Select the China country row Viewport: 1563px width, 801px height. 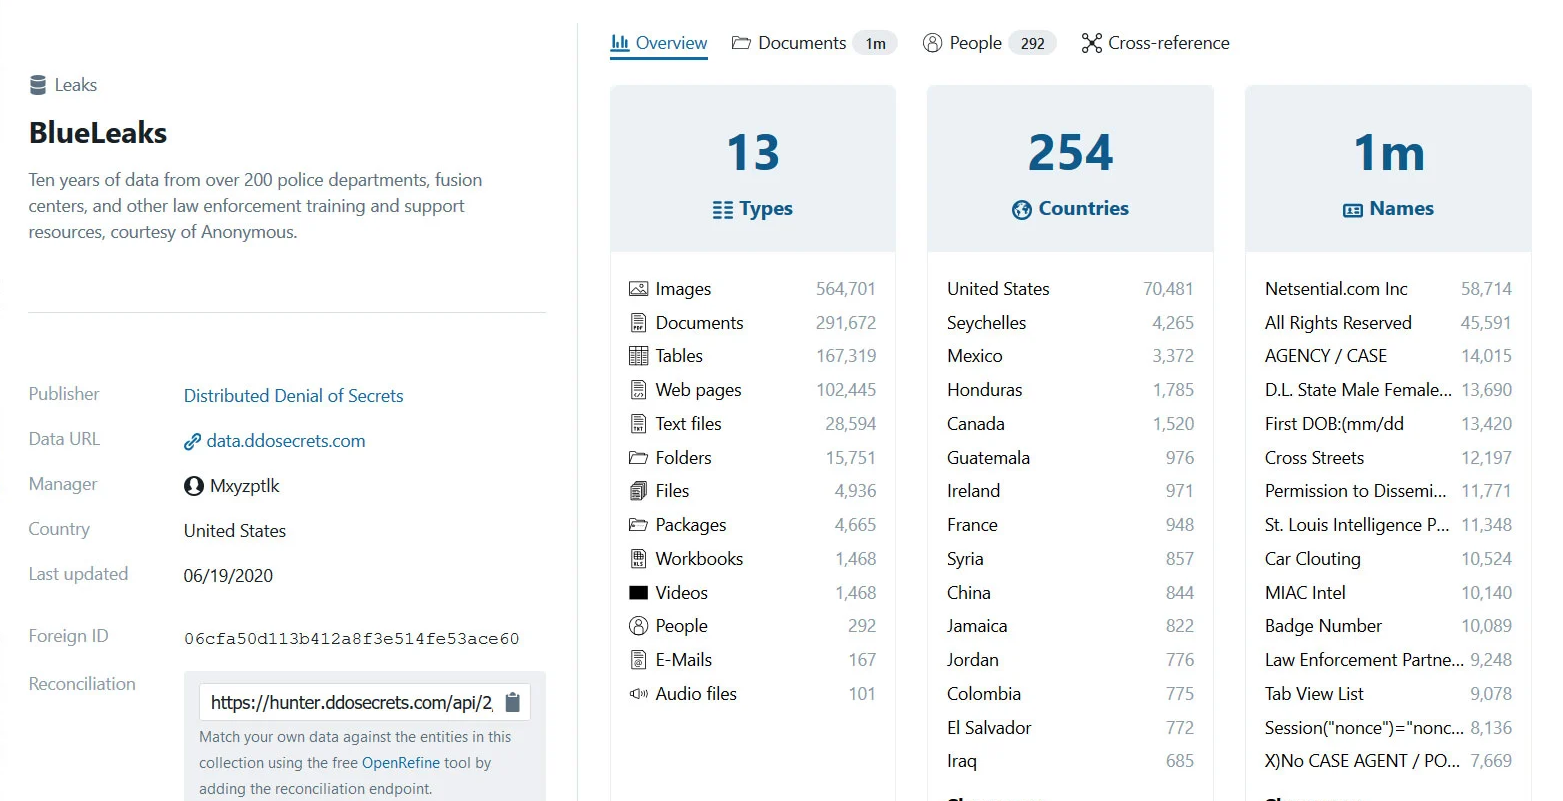coord(1070,593)
